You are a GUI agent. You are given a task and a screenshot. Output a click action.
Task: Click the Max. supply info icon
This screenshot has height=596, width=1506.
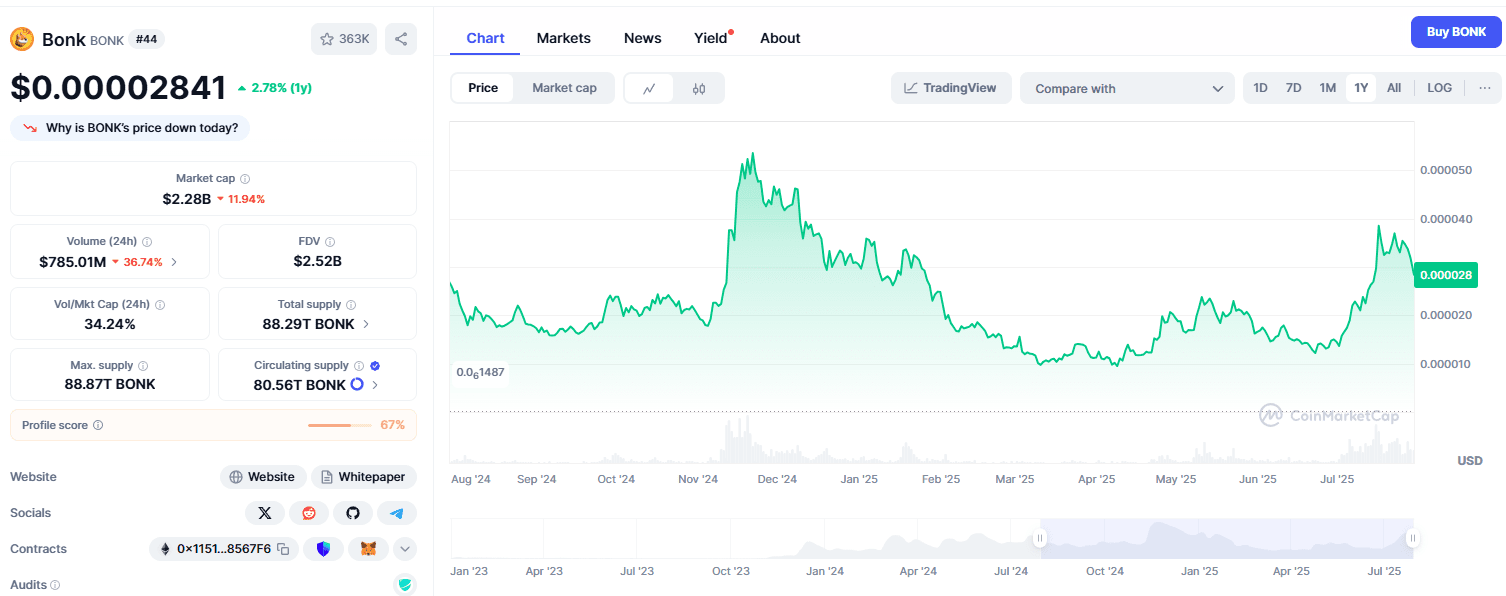point(143,366)
